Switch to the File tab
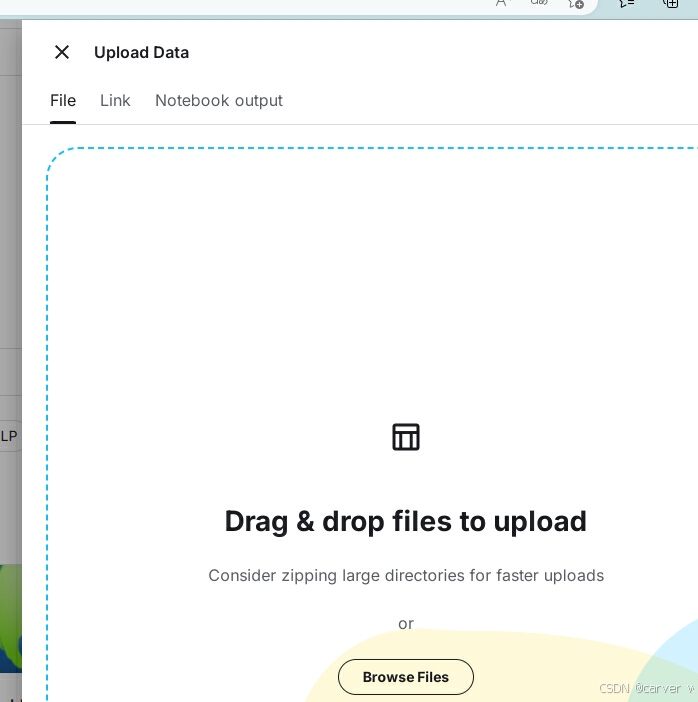Viewport: 698px width, 702px height. point(63,101)
